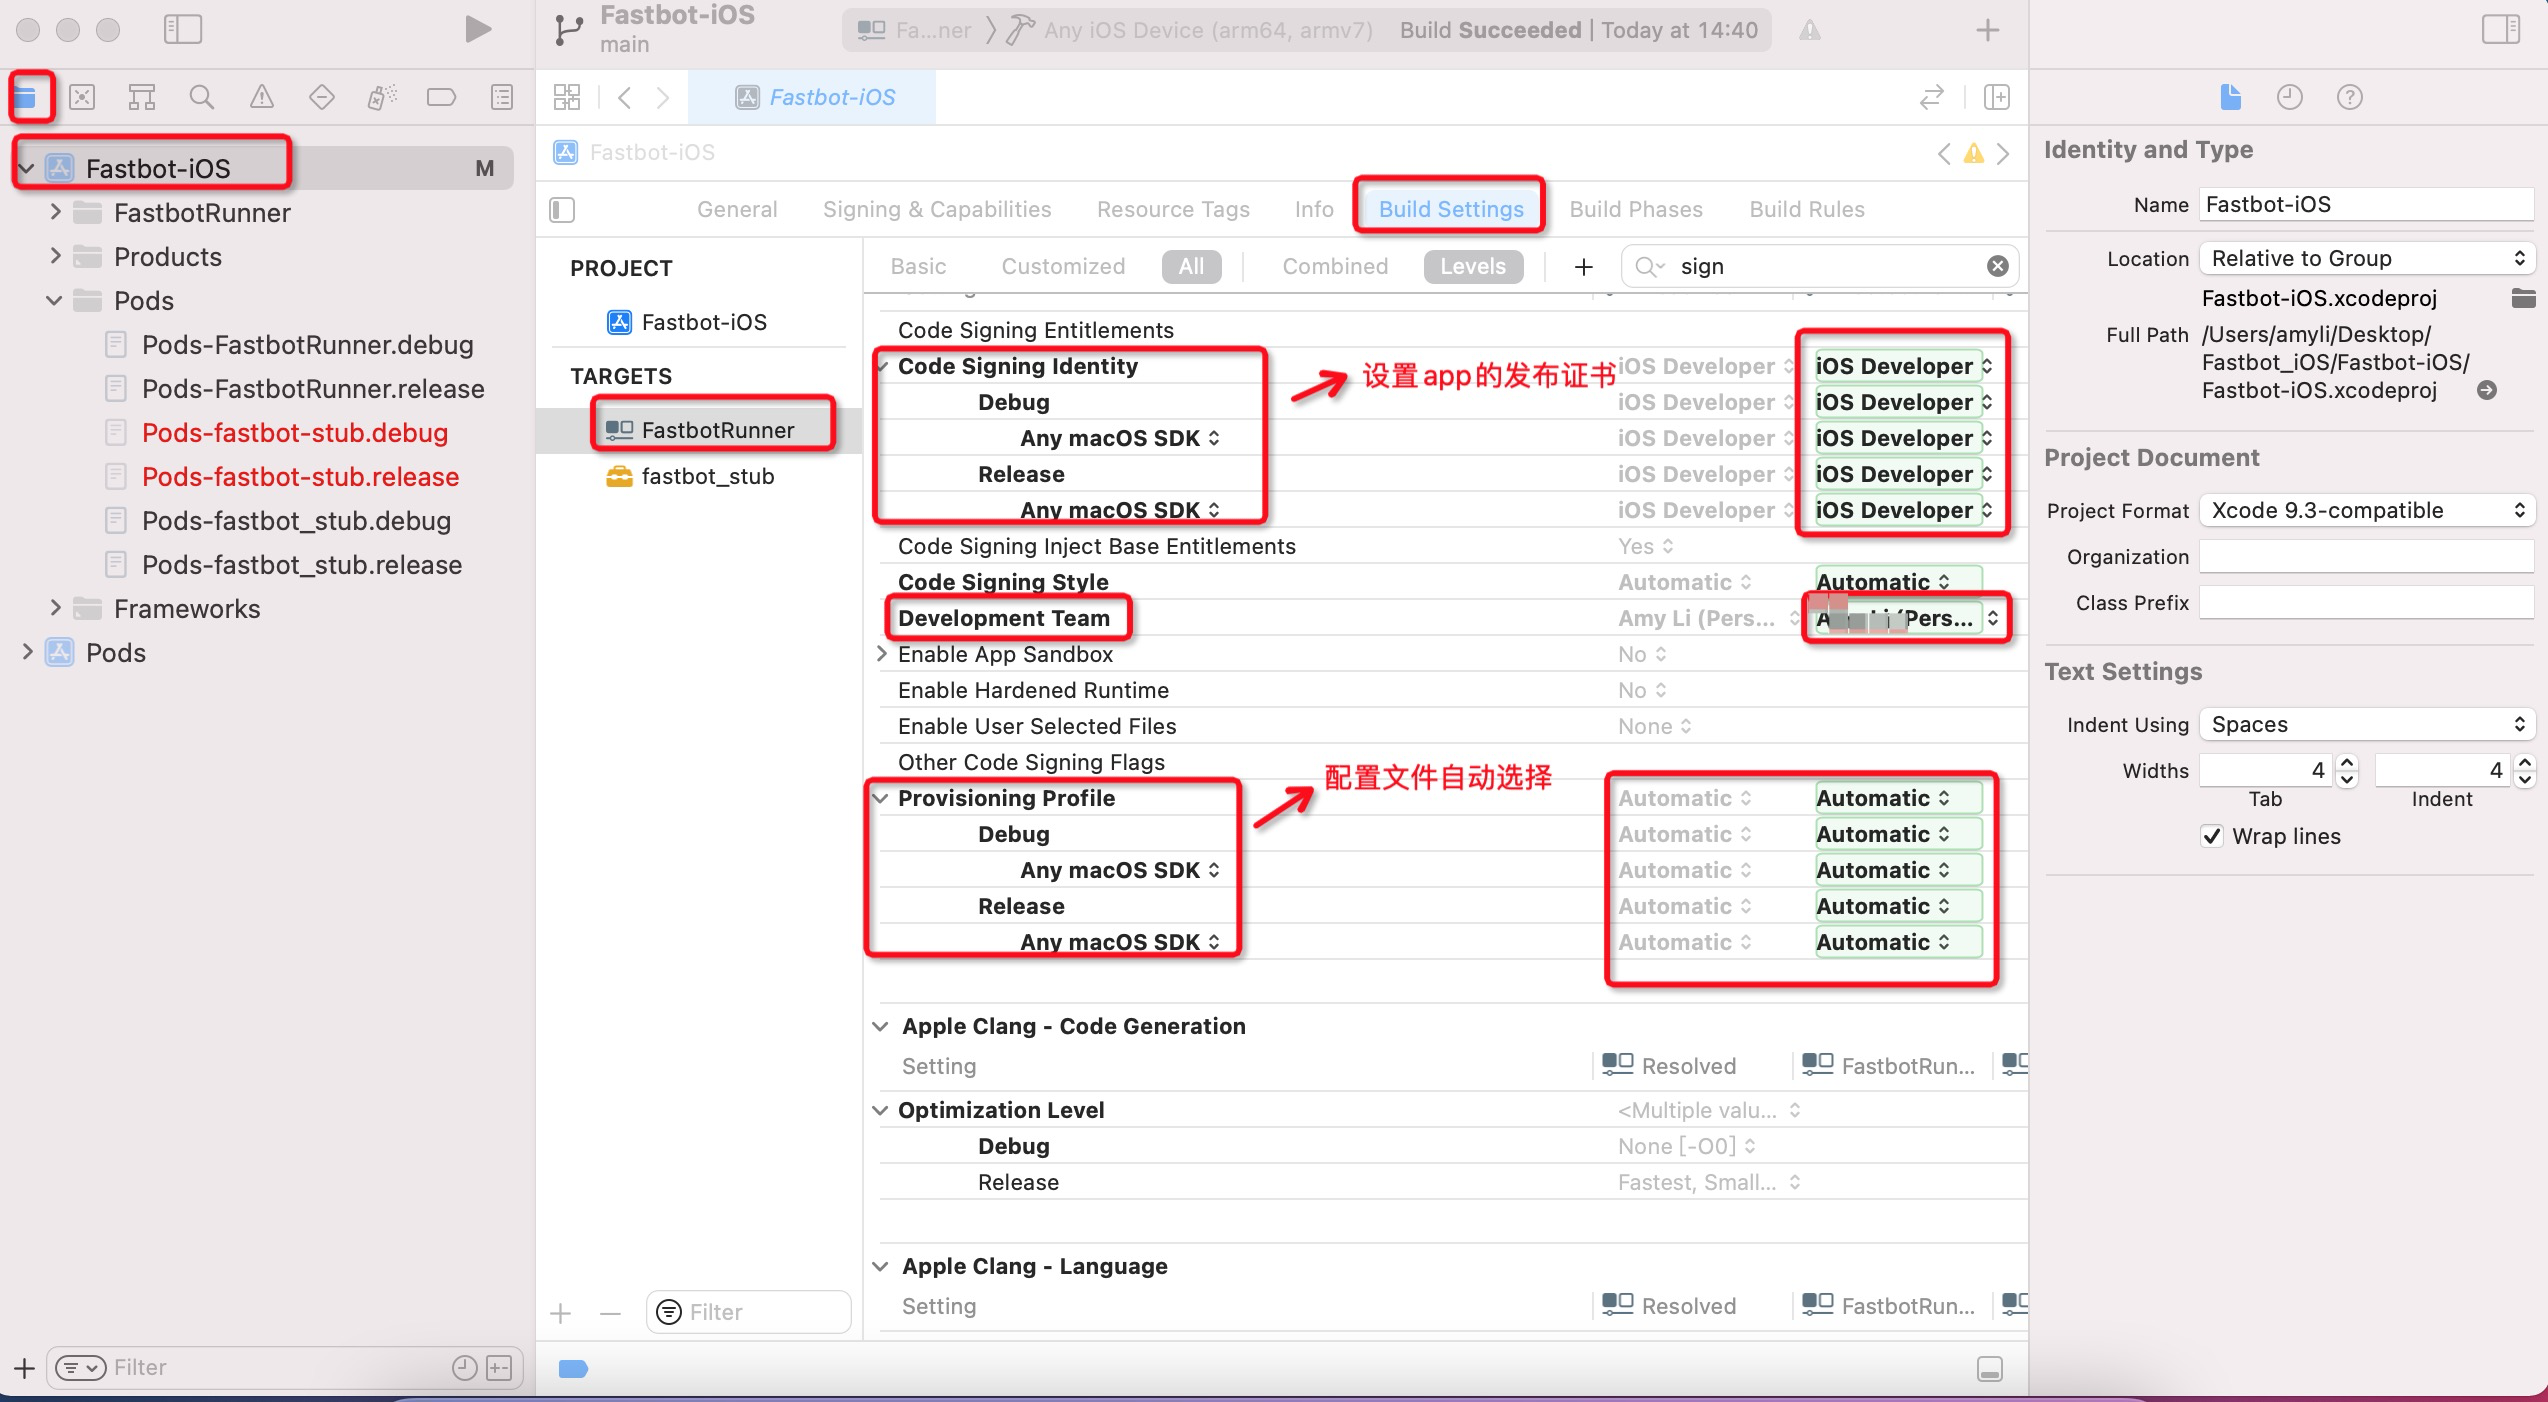Toggle the Wrap lines checkbox
Image resolution: width=2548 pixels, height=1402 pixels.
tap(2212, 836)
